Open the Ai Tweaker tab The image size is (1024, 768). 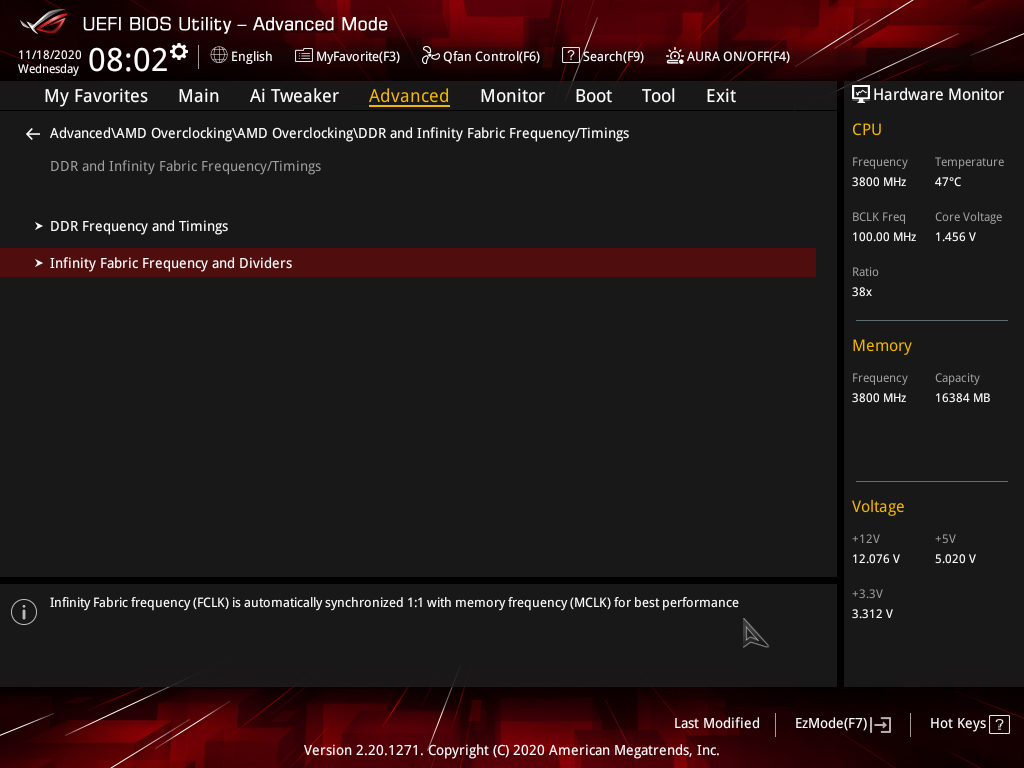pyautogui.click(x=294, y=96)
